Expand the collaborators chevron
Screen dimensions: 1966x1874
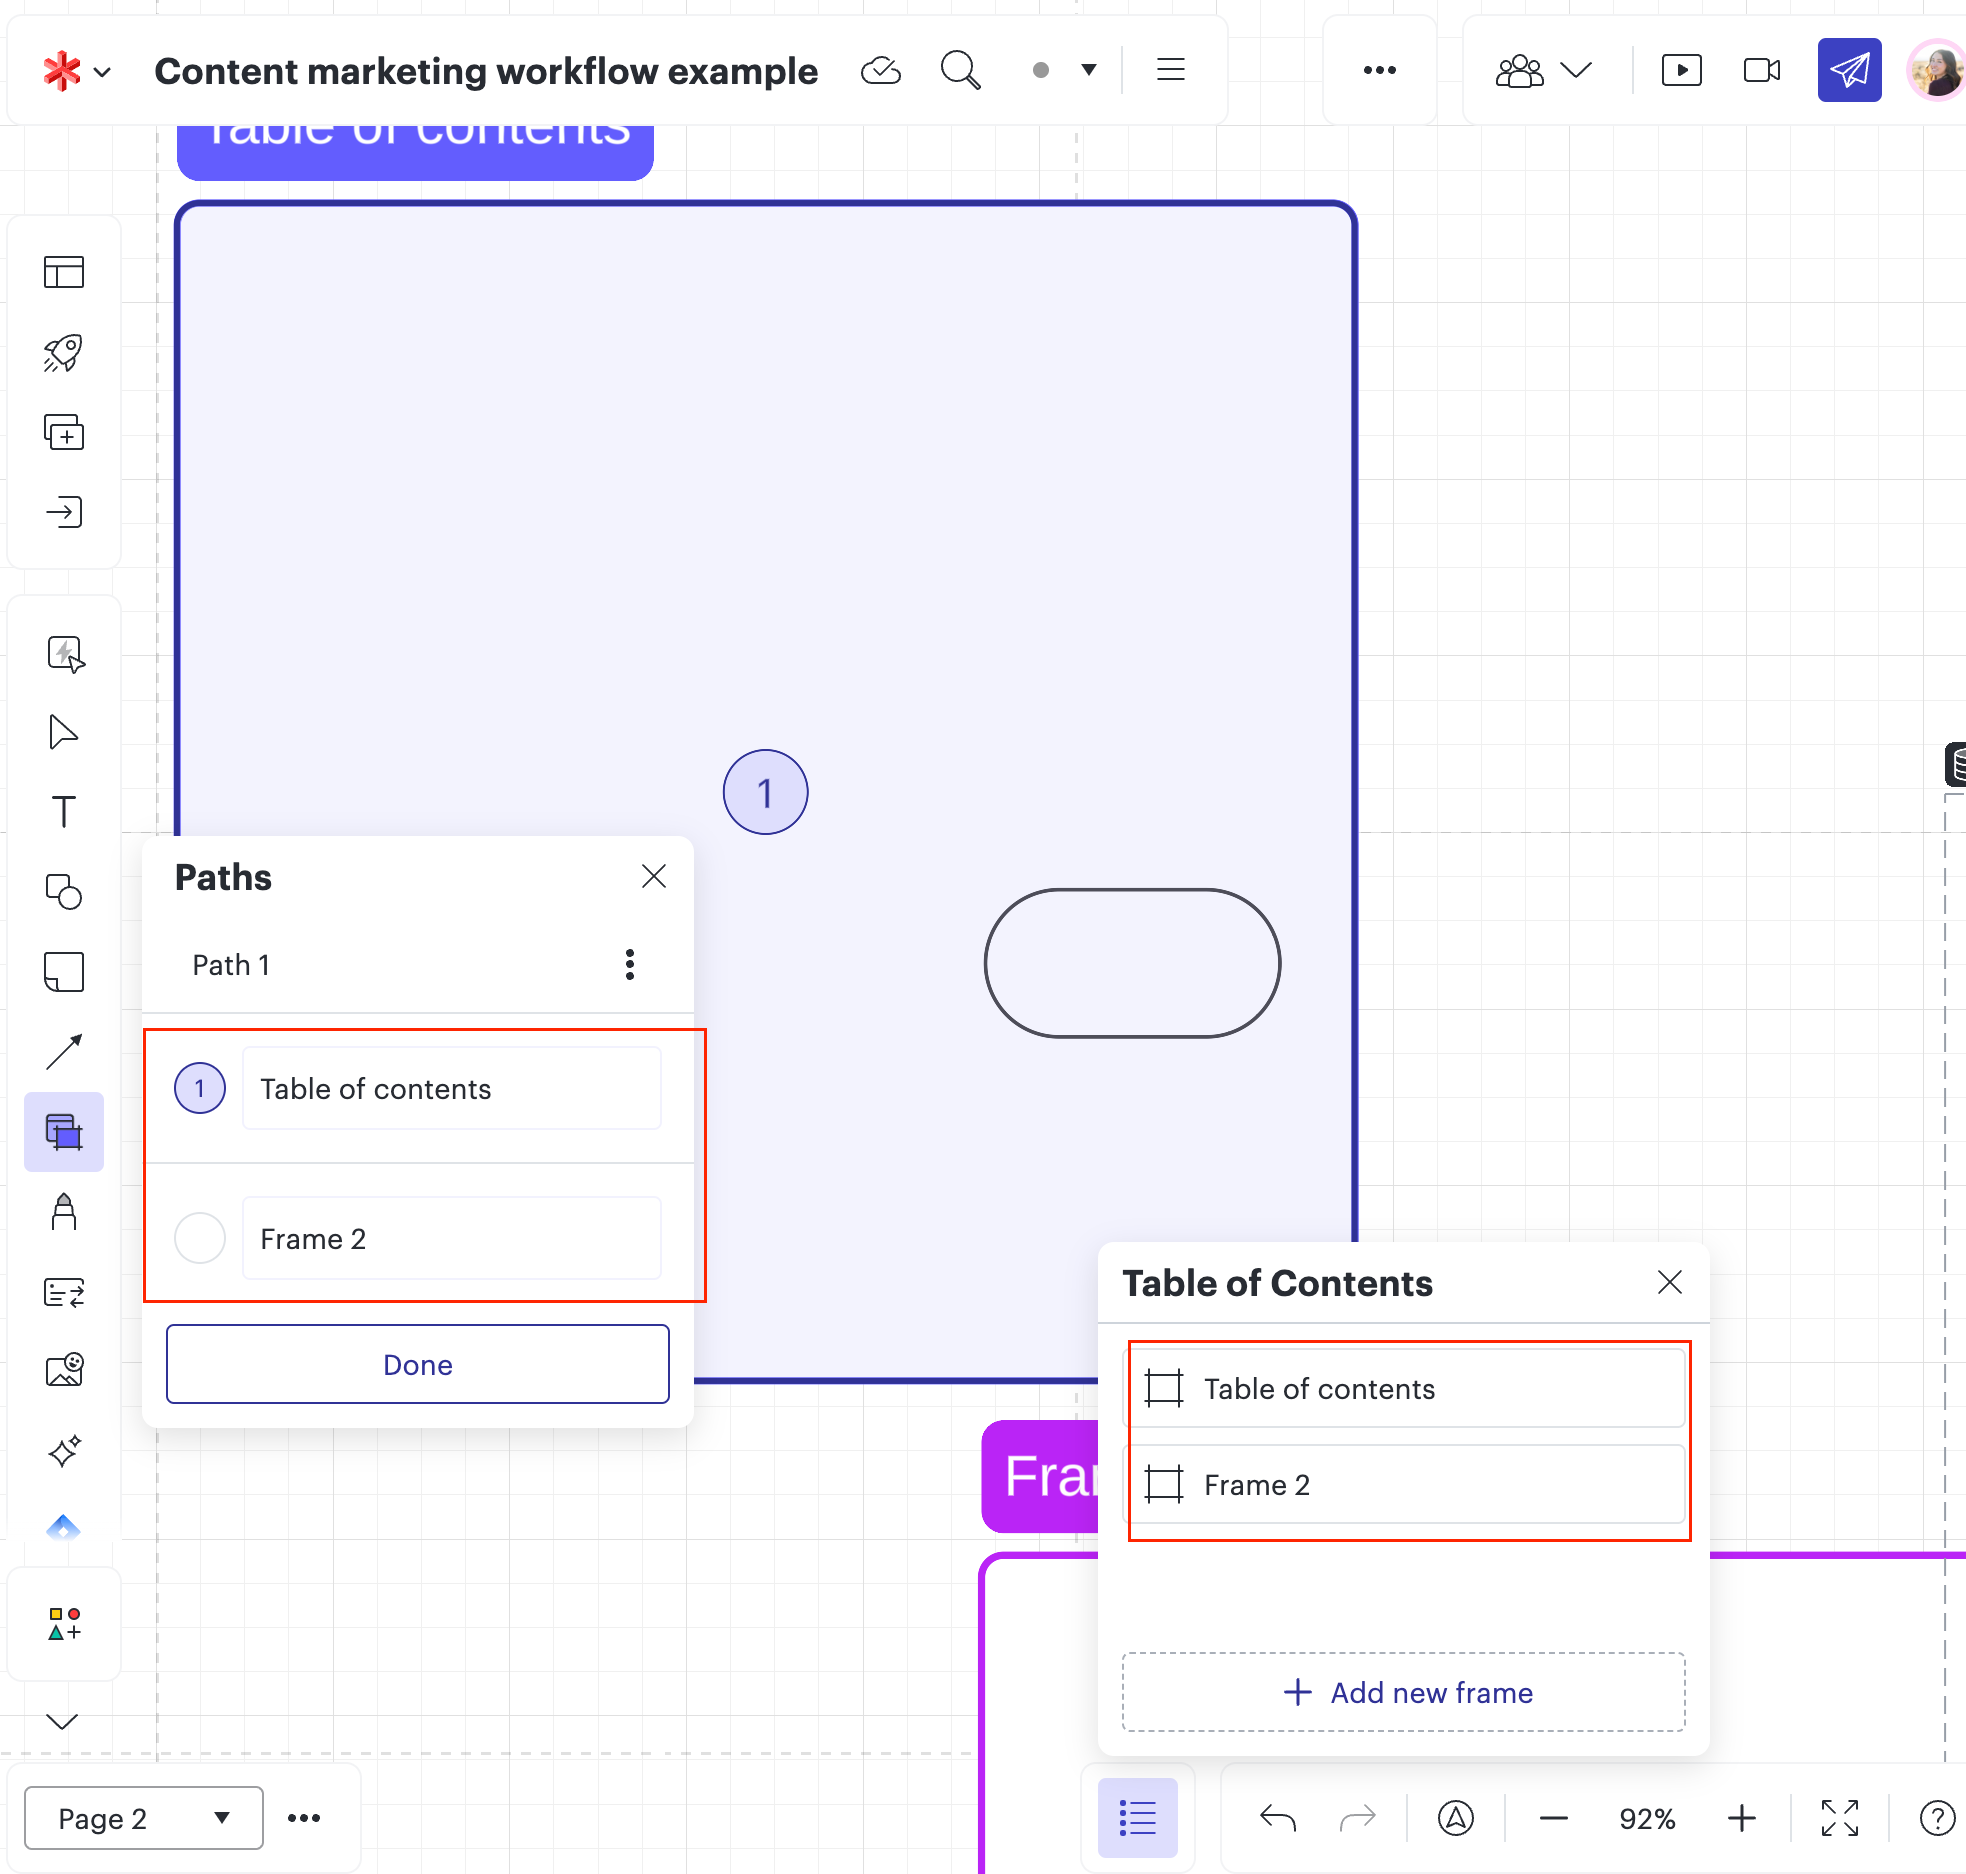click(1576, 70)
